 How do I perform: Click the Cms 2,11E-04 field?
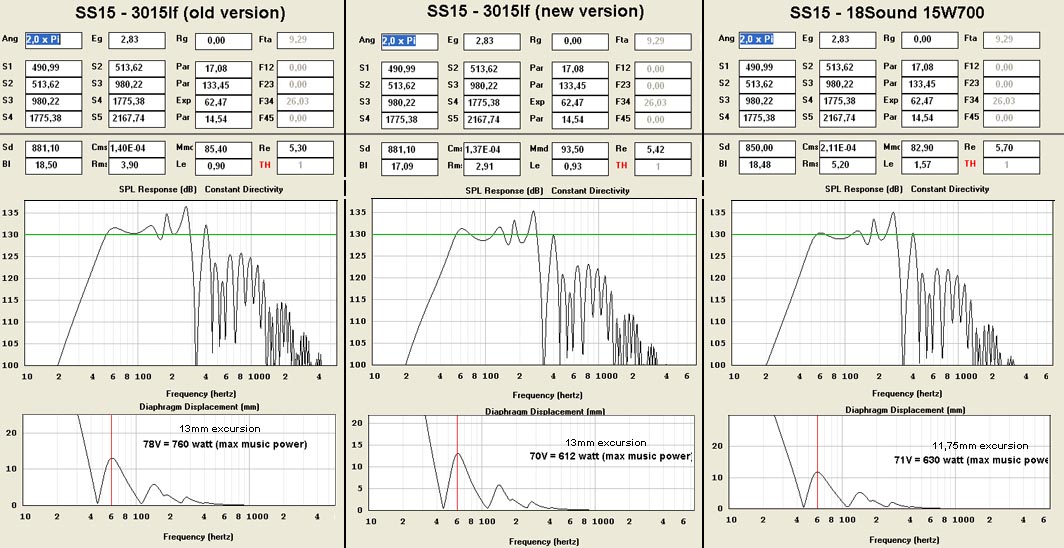pyautogui.click(x=848, y=148)
